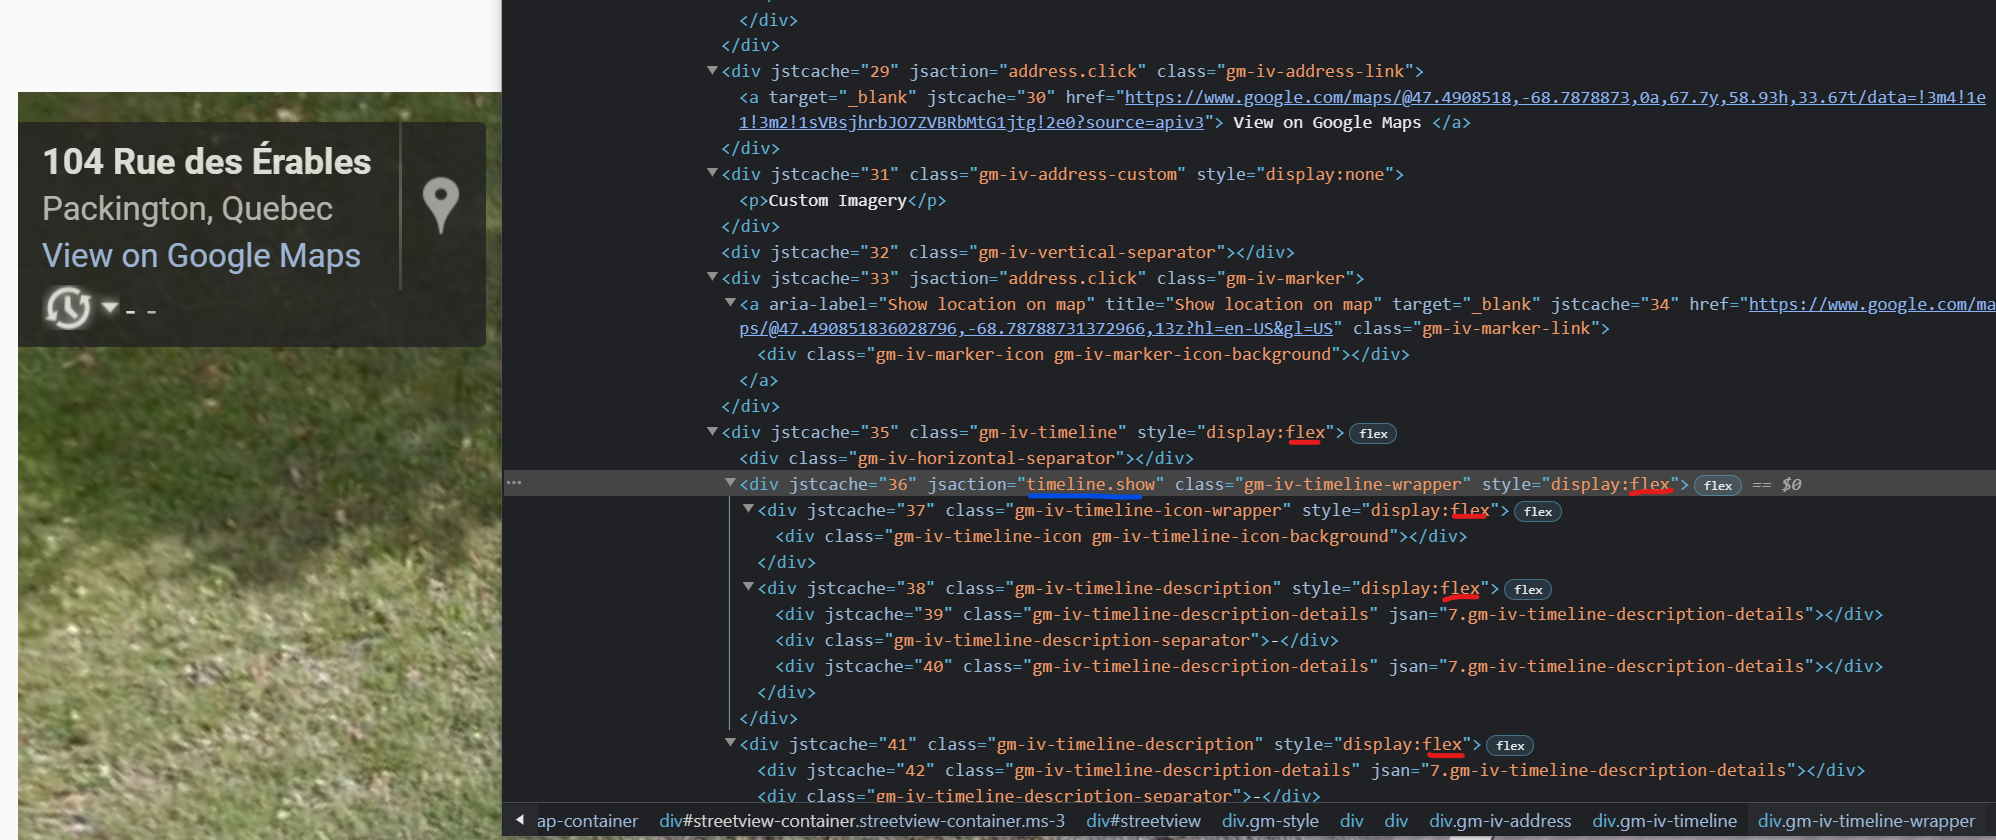1996x840 pixels.
Task: Toggle flex badge on gm-iv-timeline-icon-wrapper div
Action: coord(1537,512)
